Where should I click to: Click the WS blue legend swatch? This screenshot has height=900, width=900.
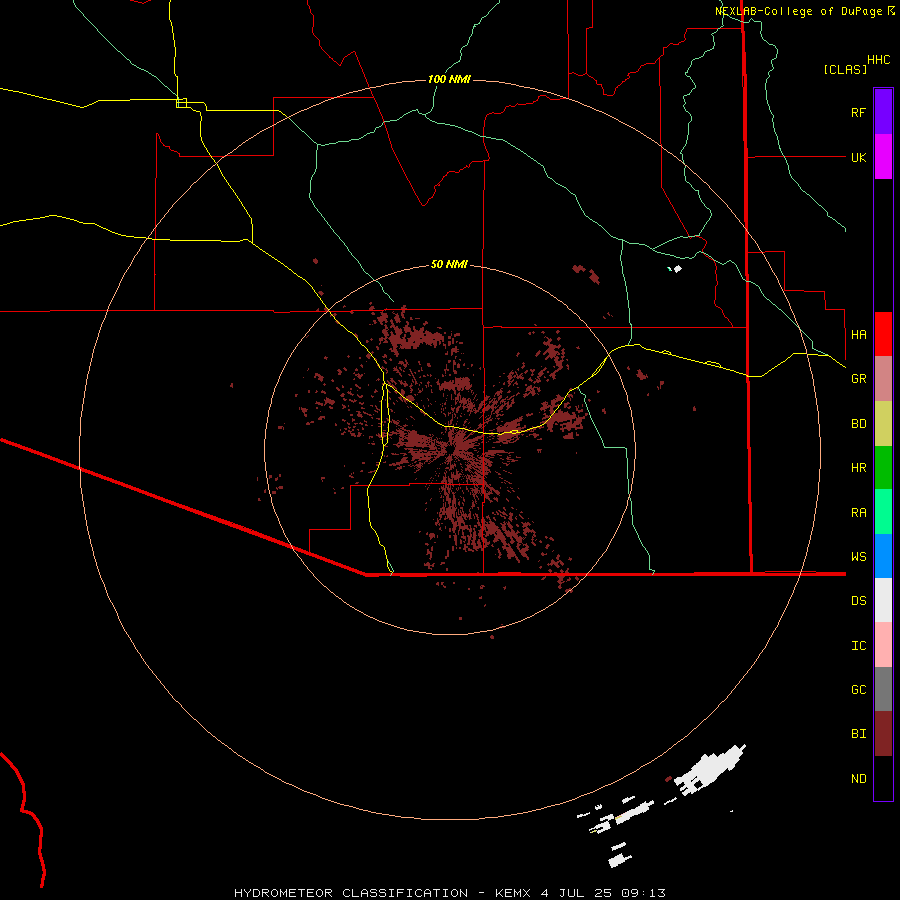coord(883,556)
